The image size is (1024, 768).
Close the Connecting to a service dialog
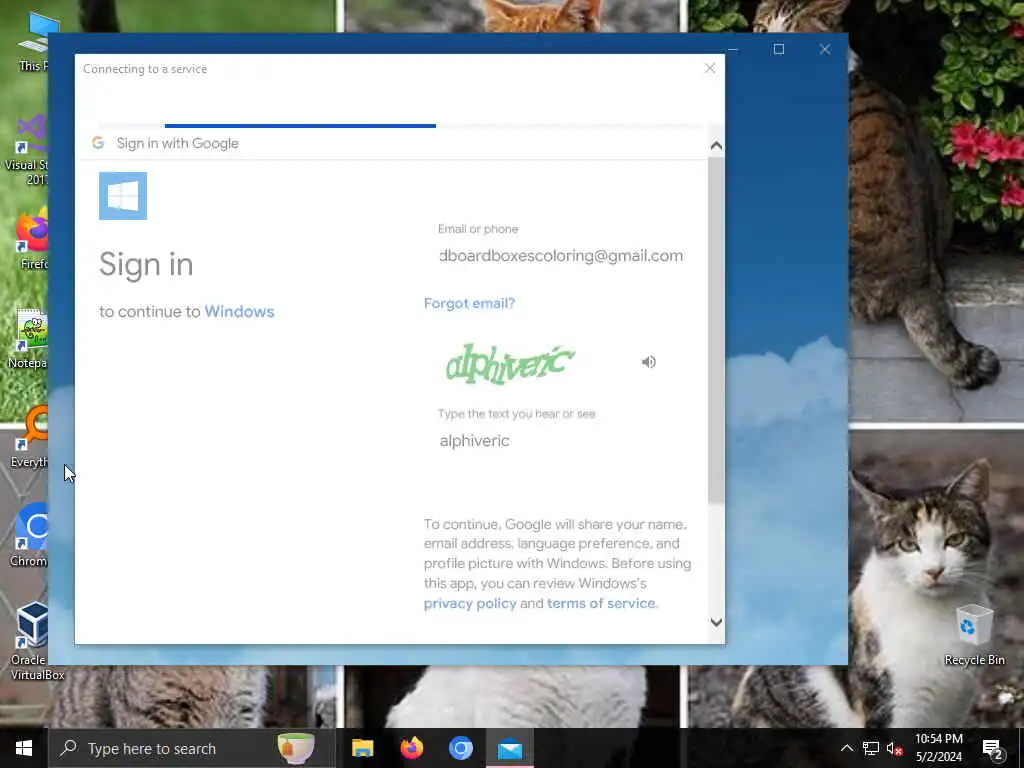click(x=710, y=68)
